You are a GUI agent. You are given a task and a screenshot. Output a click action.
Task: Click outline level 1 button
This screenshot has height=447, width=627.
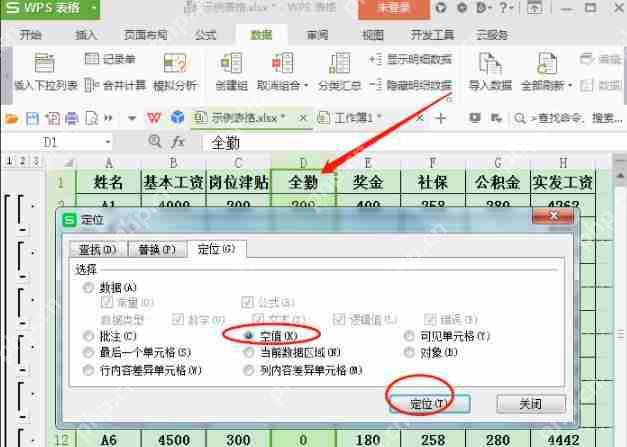click(x=10, y=161)
